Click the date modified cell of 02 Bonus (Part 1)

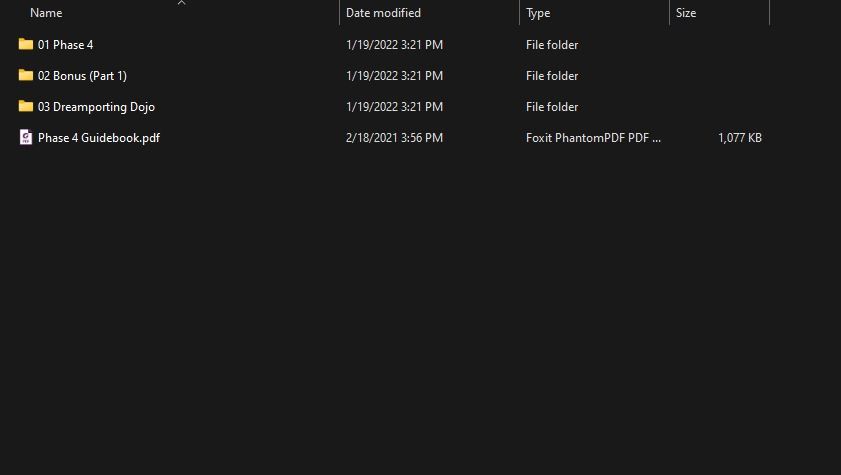394,76
